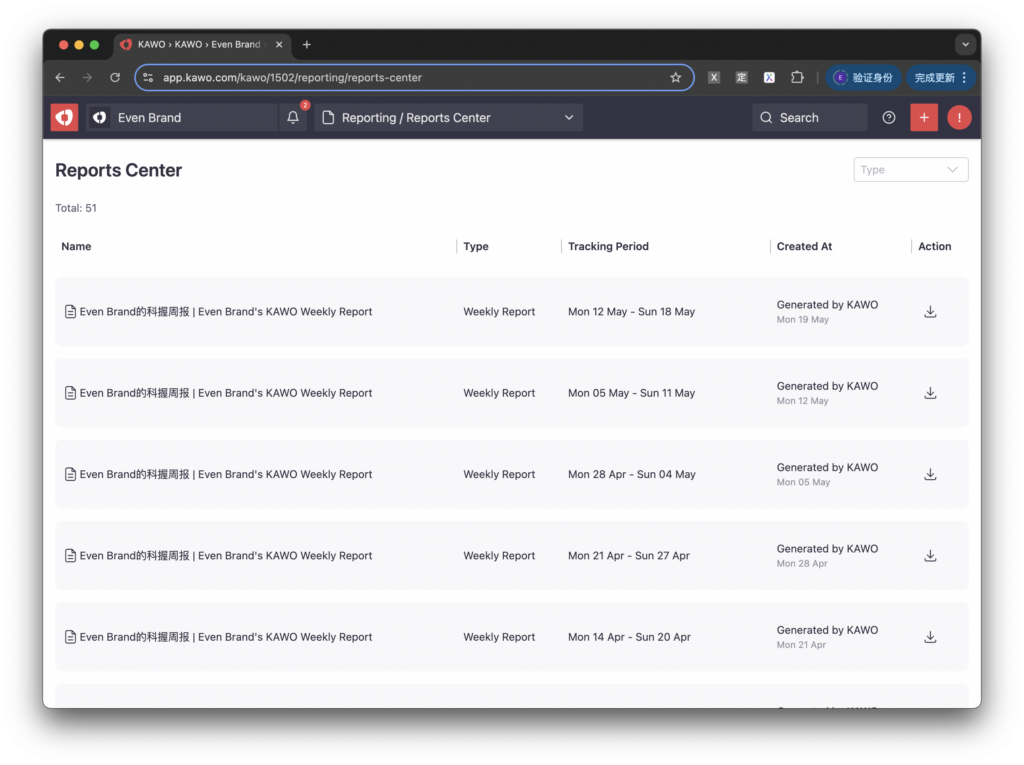1024x765 pixels.
Task: Download the 21 Apr - 27 Apr weekly report
Action: [930, 556]
